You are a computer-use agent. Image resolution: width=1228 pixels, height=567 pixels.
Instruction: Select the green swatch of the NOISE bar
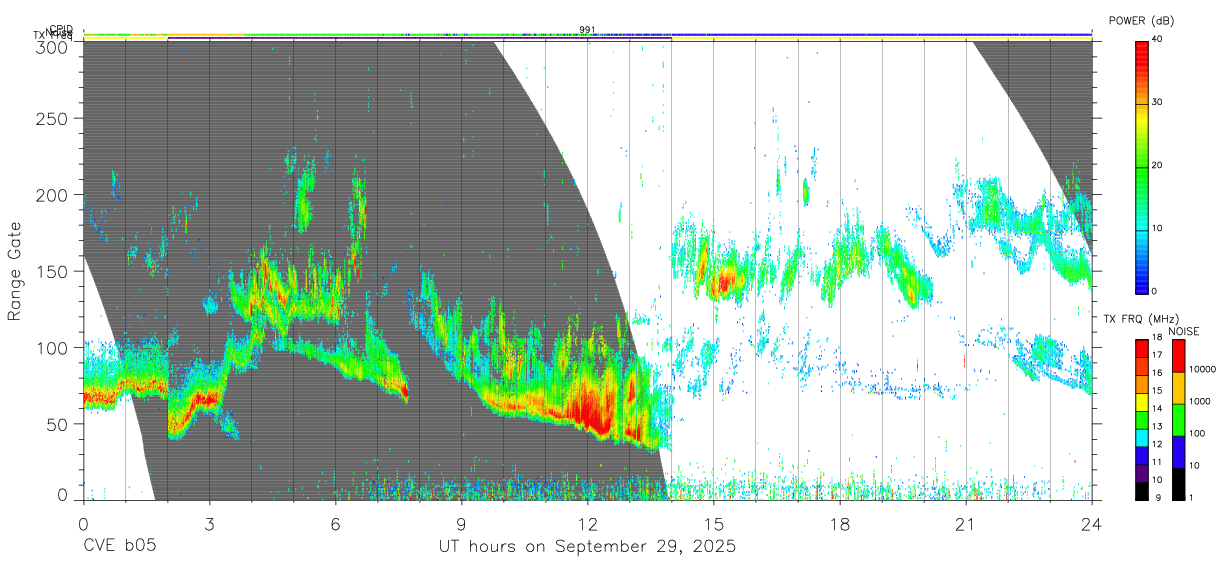1178,419
